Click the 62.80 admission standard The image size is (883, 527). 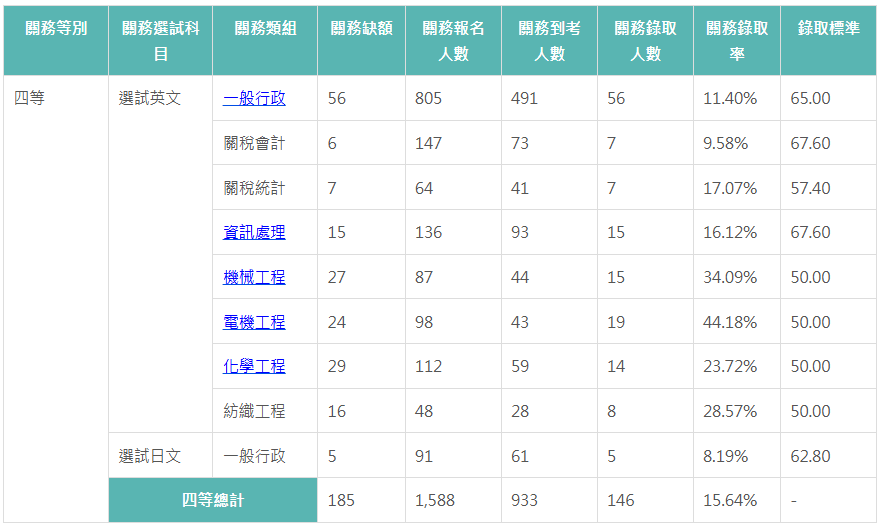click(810, 456)
